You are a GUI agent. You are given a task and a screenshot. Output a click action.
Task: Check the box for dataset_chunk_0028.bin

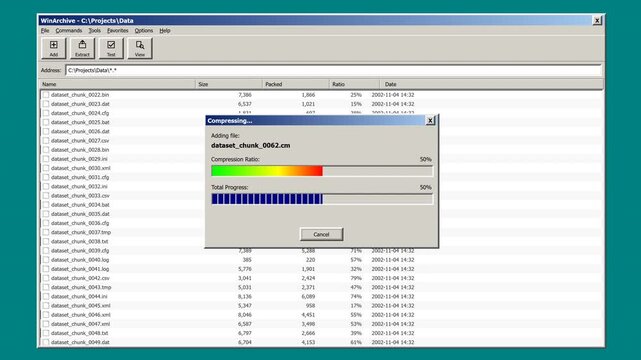coord(46,150)
